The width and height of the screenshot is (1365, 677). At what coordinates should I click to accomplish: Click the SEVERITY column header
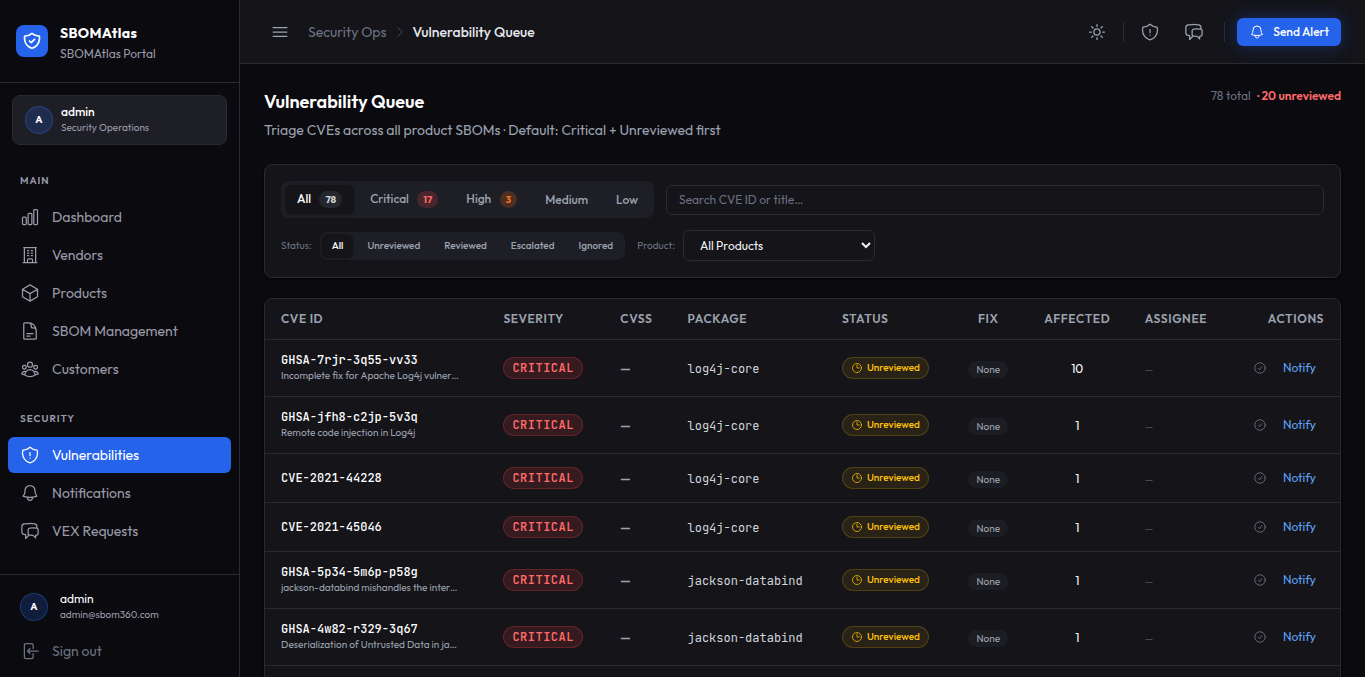533,319
